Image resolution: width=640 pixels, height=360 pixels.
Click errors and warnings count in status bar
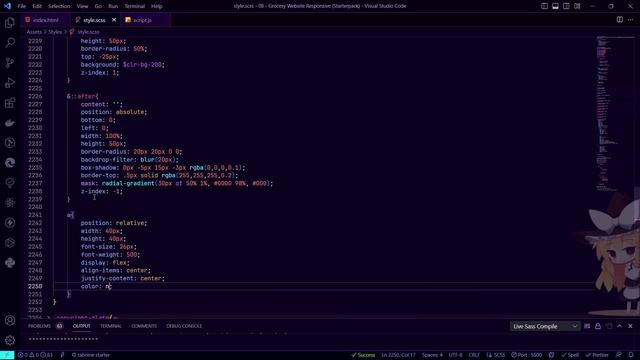(35, 355)
